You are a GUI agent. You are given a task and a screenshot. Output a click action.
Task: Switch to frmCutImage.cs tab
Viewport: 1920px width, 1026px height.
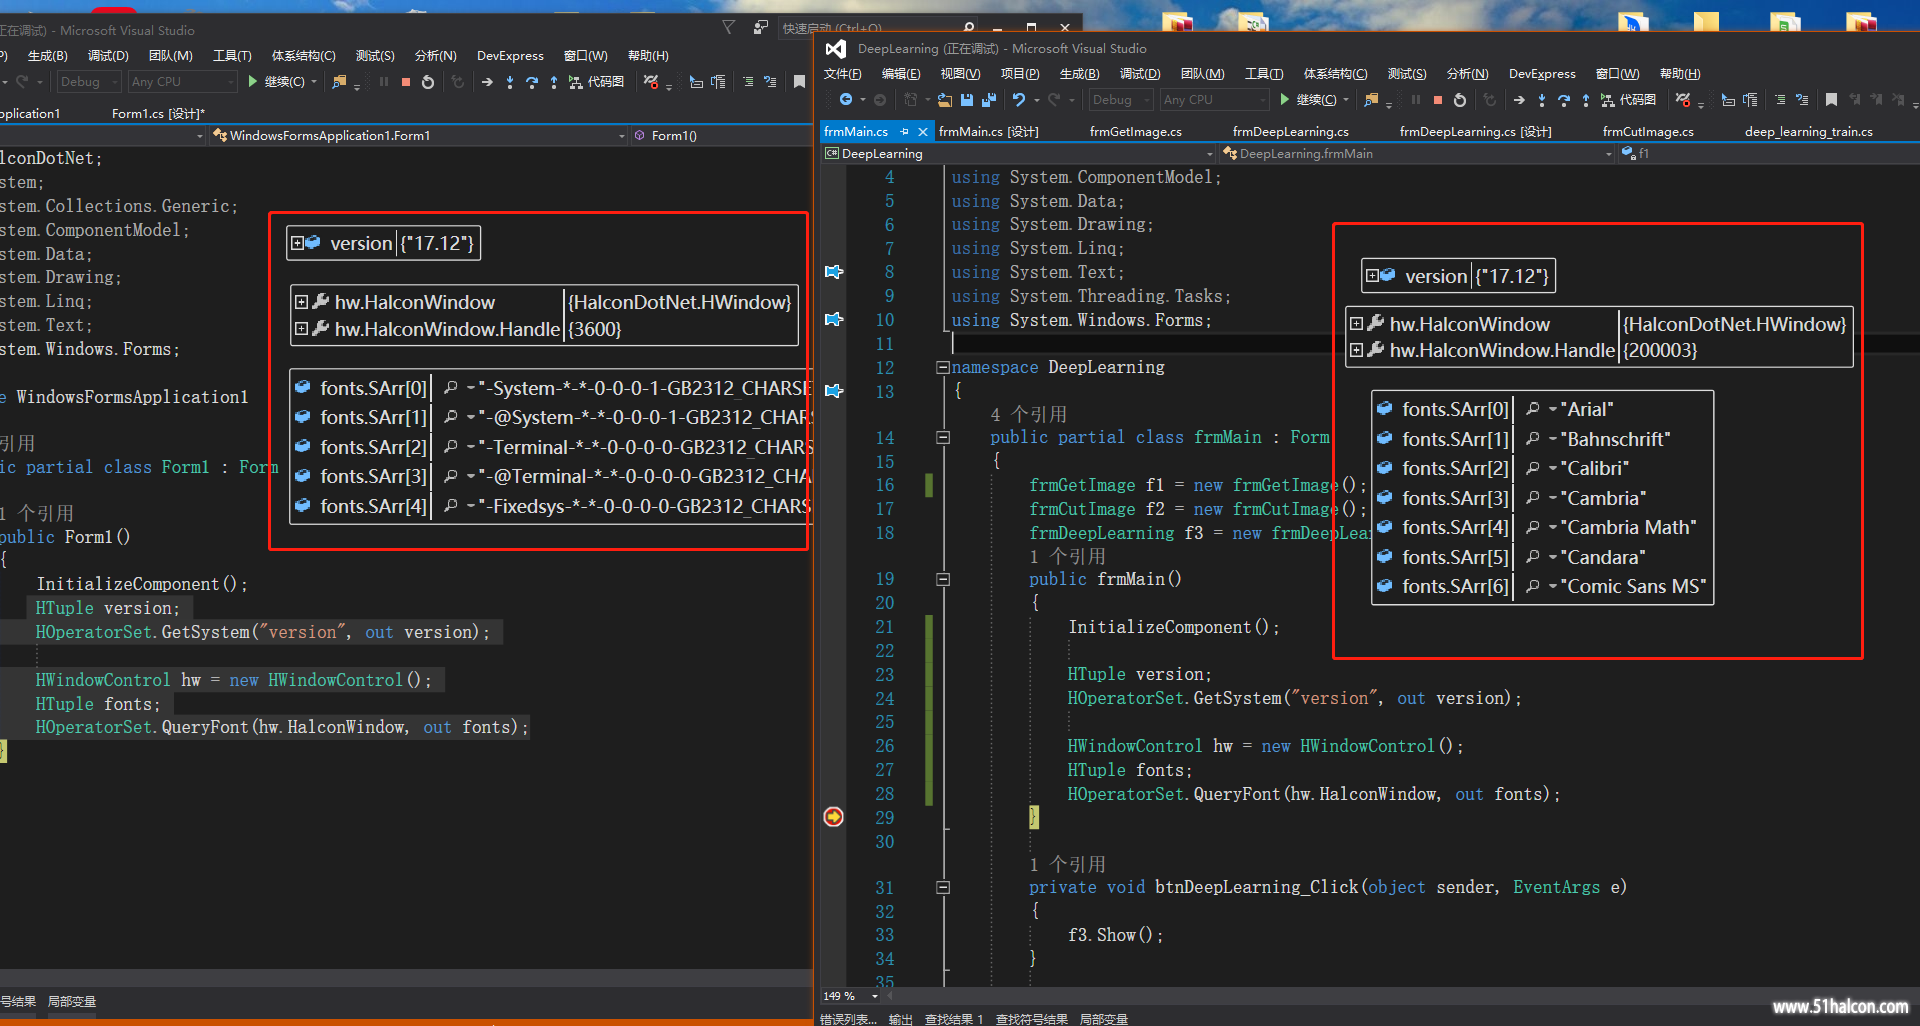[x=1648, y=132]
